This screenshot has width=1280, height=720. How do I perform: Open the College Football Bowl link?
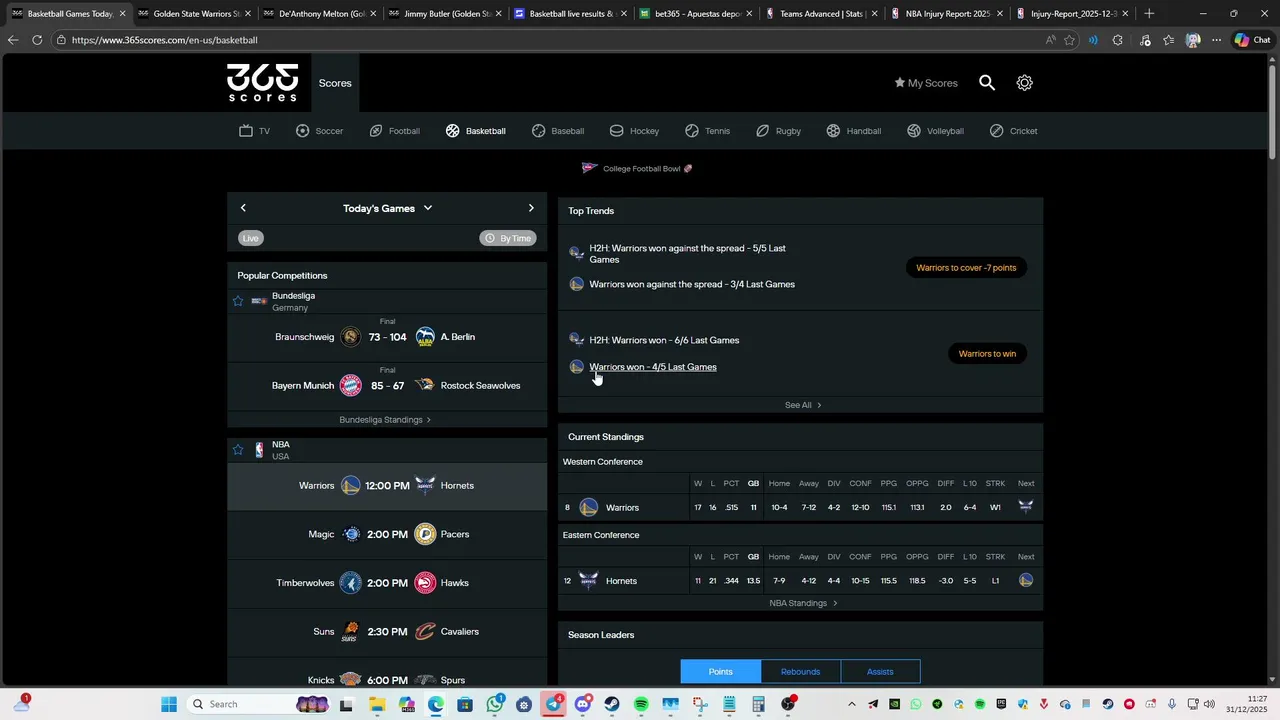(637, 168)
